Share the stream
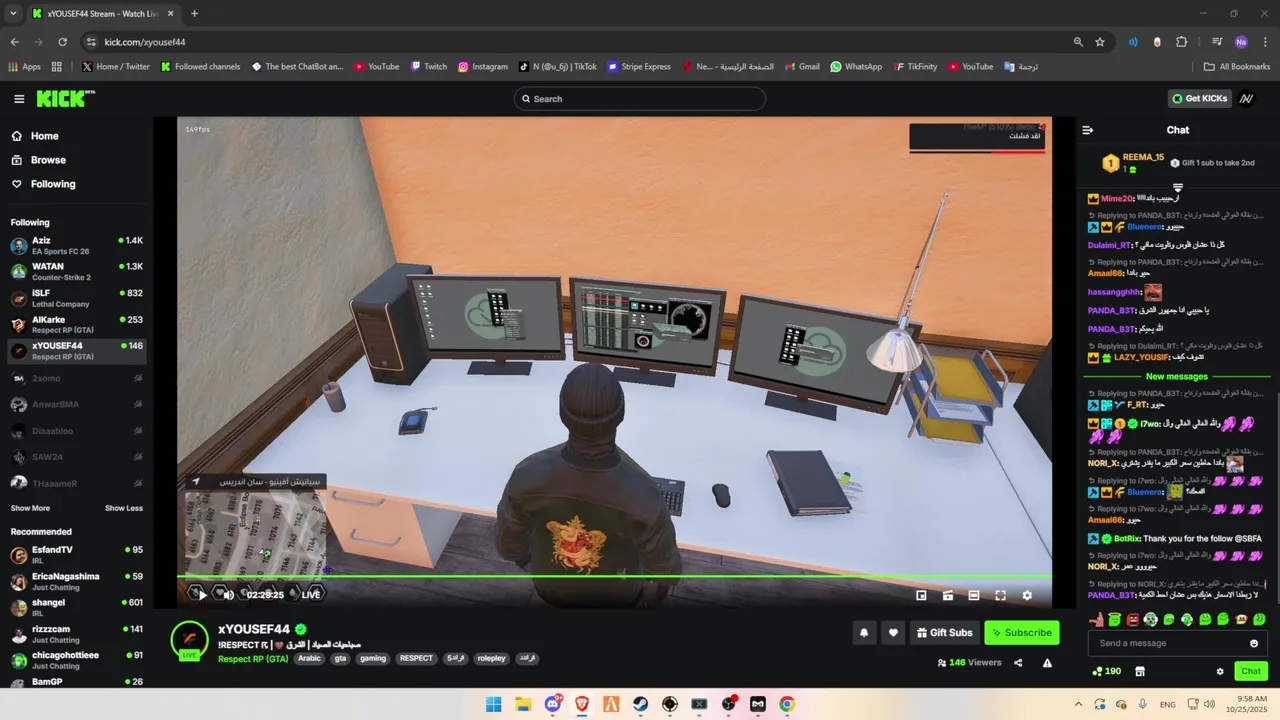 [1018, 662]
